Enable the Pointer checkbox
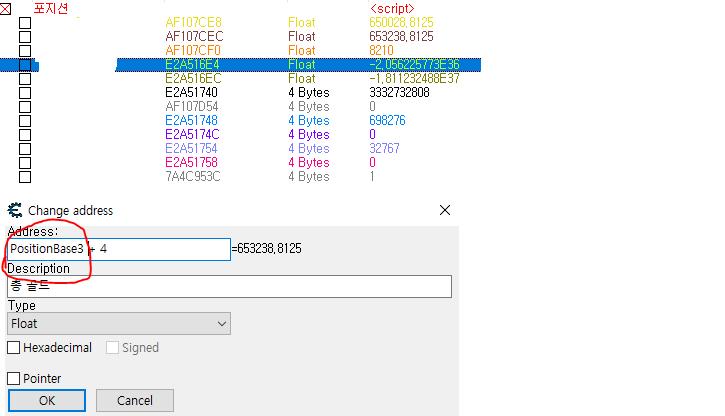This screenshot has height=416, width=725. (14, 379)
